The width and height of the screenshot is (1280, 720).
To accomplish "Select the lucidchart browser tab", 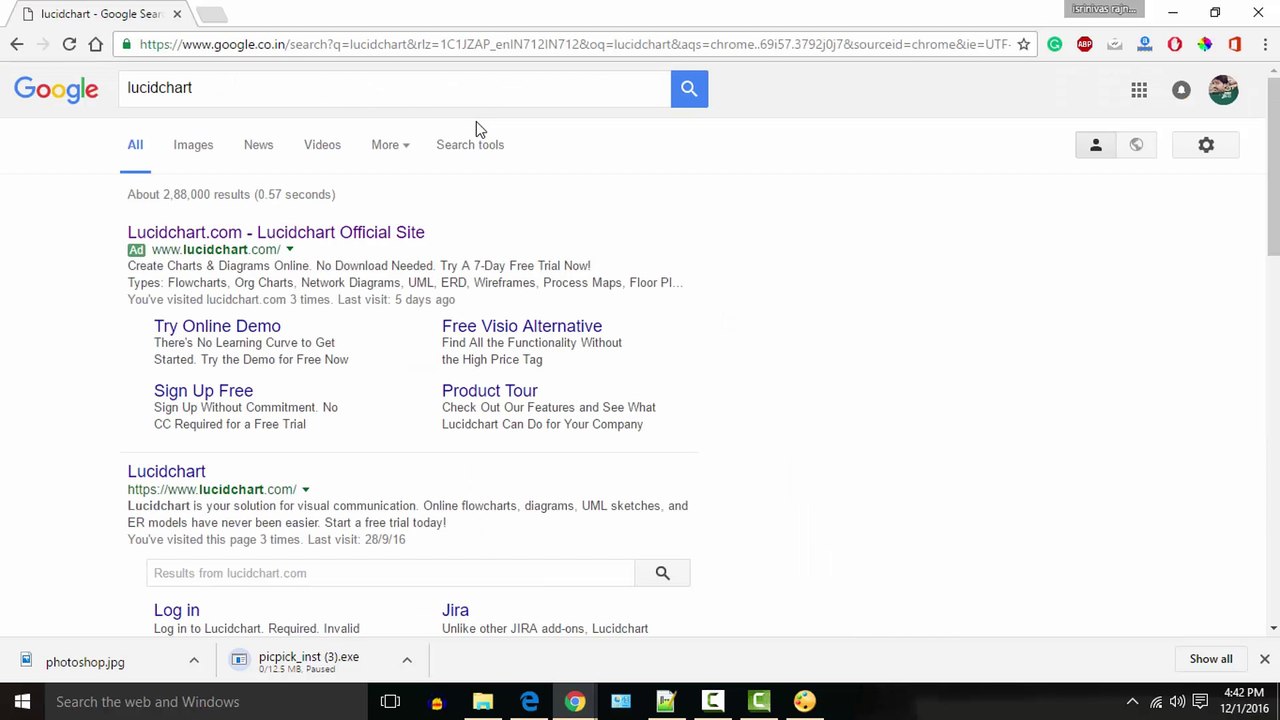I will pyautogui.click(x=100, y=14).
